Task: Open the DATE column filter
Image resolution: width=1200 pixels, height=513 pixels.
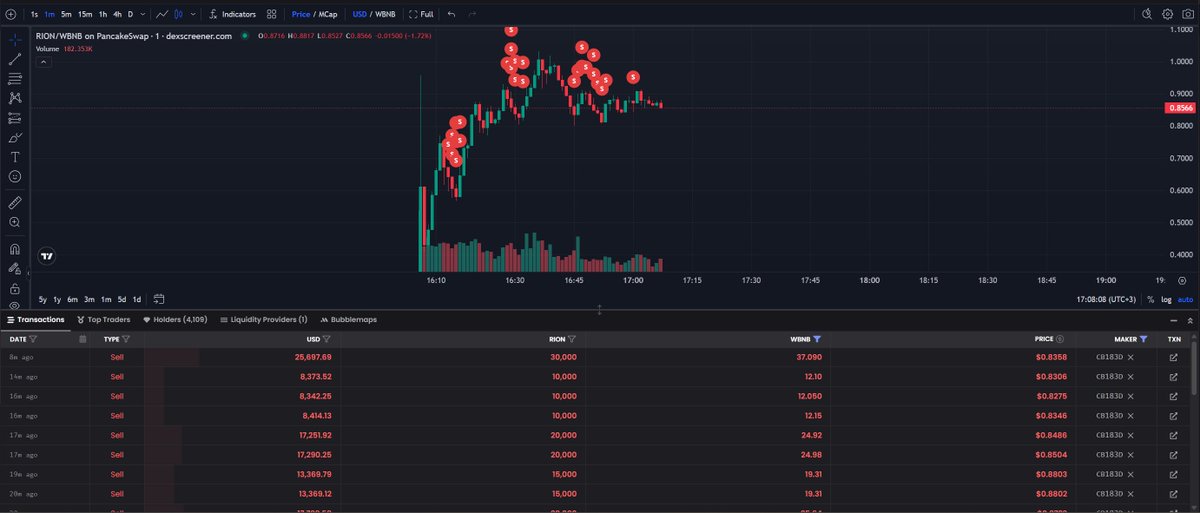Action: (x=33, y=339)
